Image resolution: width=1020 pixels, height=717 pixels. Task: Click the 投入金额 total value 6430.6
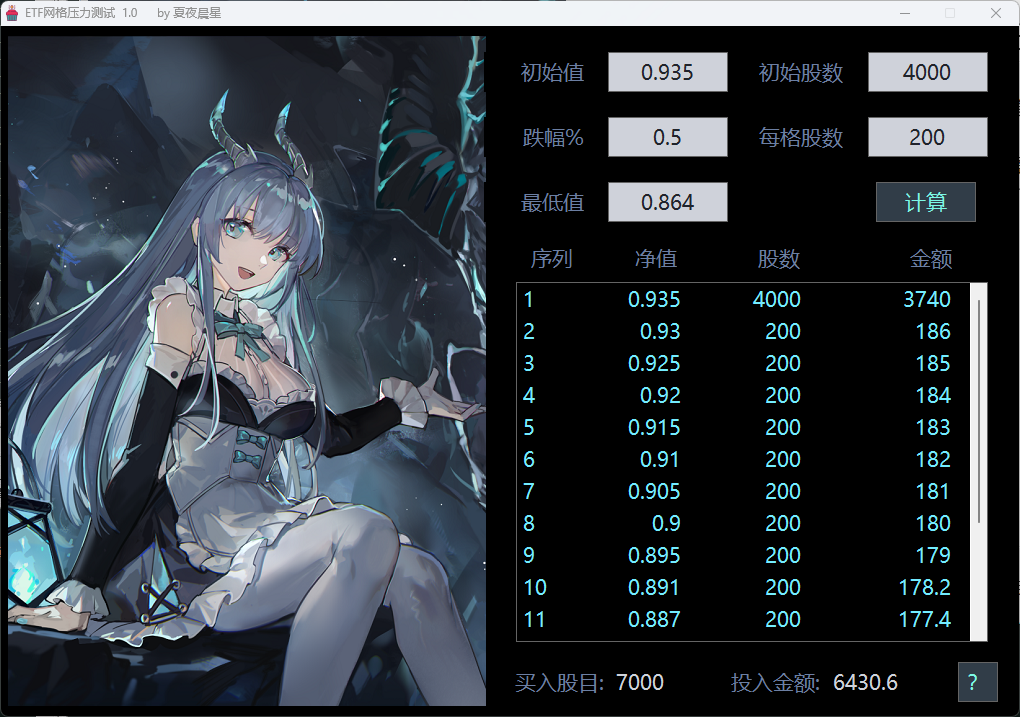coord(865,683)
